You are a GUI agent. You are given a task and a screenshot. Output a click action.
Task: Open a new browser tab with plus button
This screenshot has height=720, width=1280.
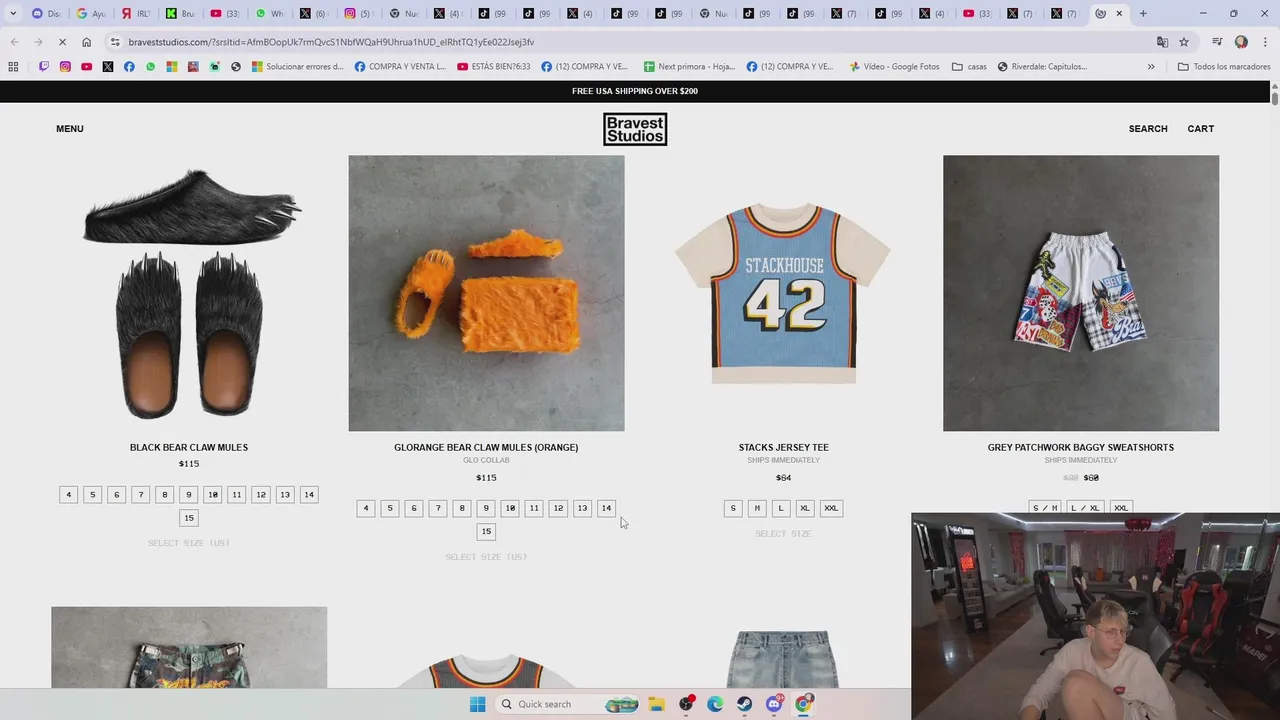pyautogui.click(x=1143, y=14)
